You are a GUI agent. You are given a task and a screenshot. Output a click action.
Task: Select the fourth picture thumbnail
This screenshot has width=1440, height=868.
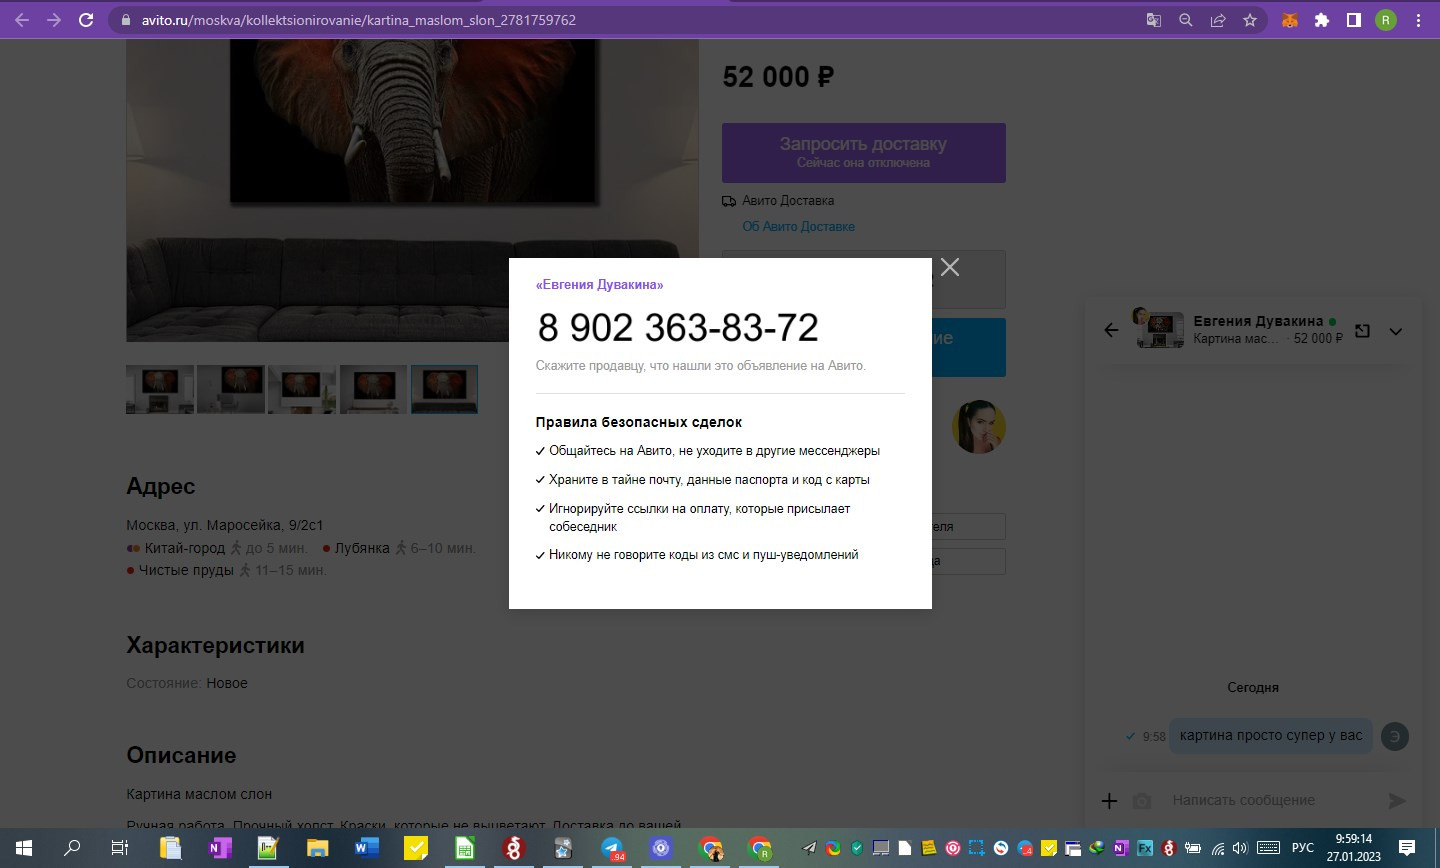tap(373, 389)
